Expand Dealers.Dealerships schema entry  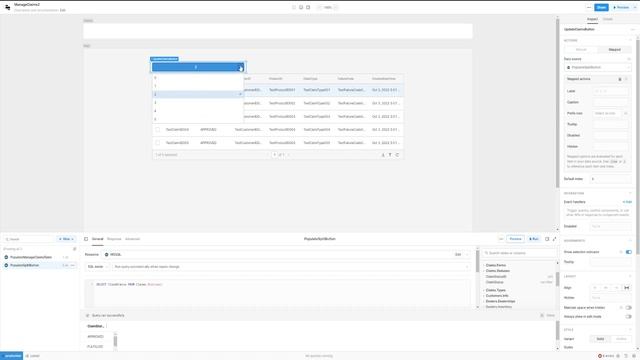500,301
